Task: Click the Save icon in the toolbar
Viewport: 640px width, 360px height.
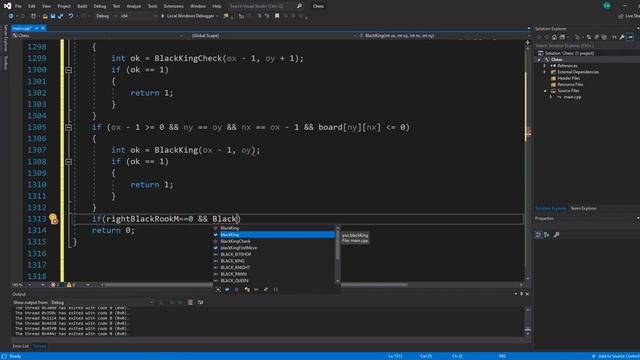Action: click(x=53, y=16)
